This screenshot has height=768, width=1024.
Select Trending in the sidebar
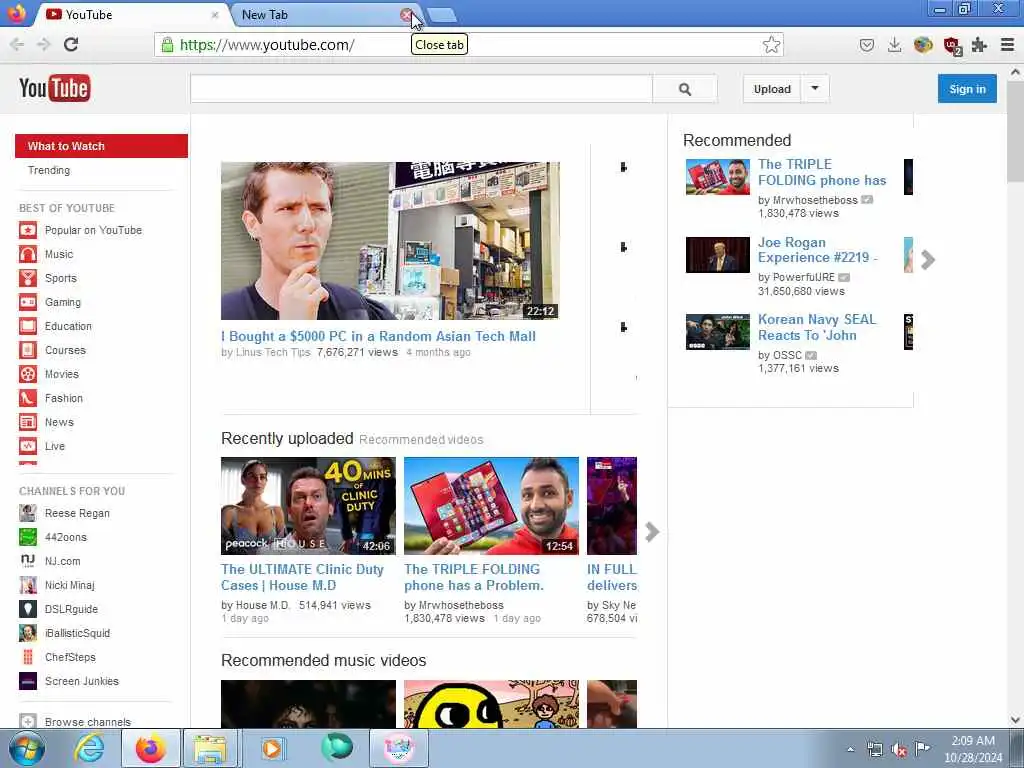[49, 170]
